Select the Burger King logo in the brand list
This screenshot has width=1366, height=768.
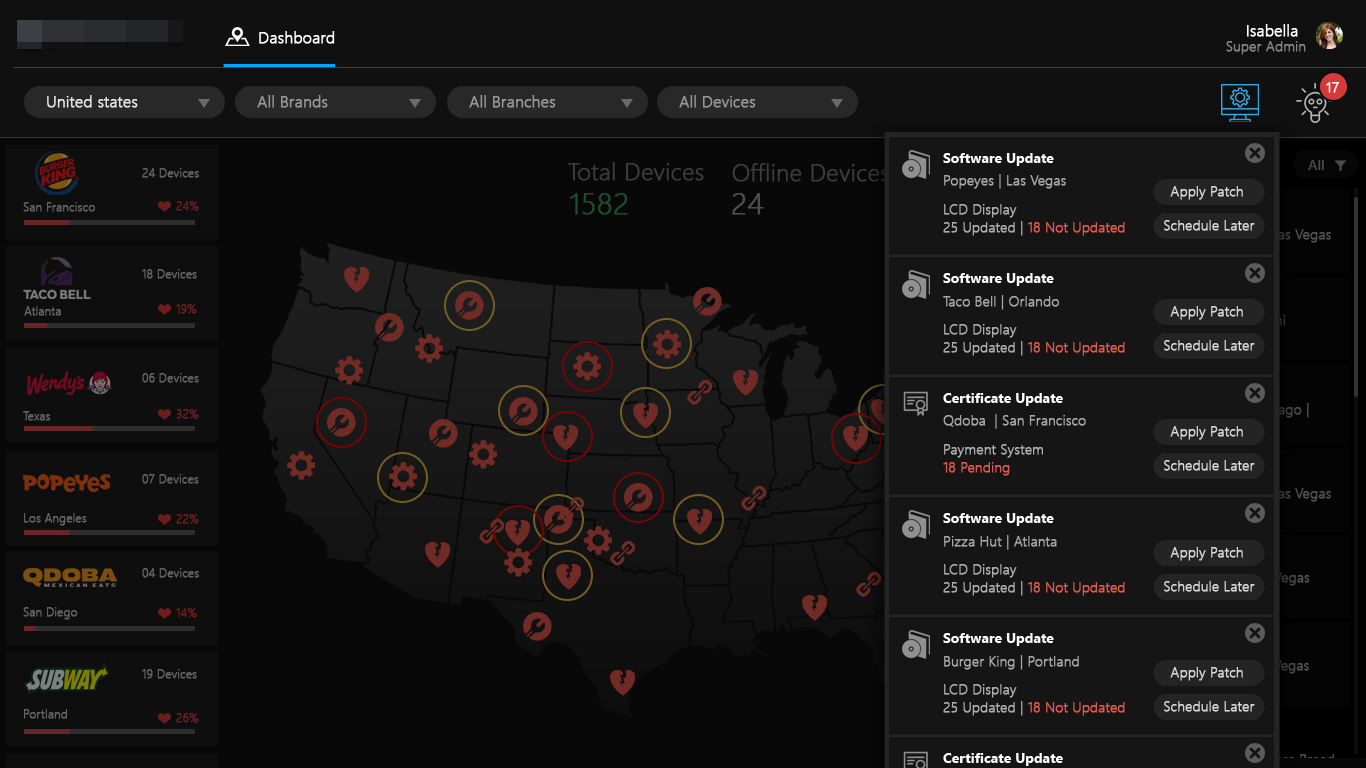[x=57, y=174]
